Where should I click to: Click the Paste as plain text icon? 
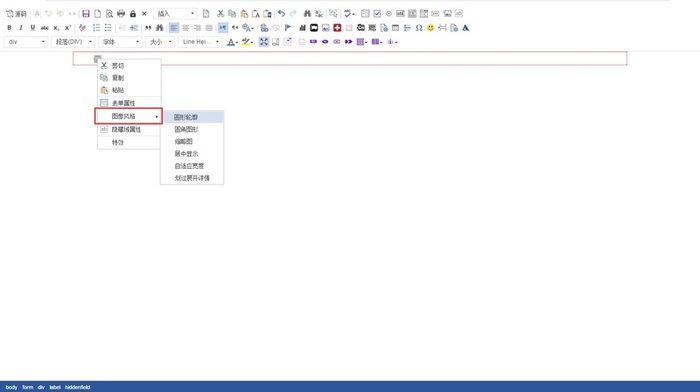click(255, 14)
